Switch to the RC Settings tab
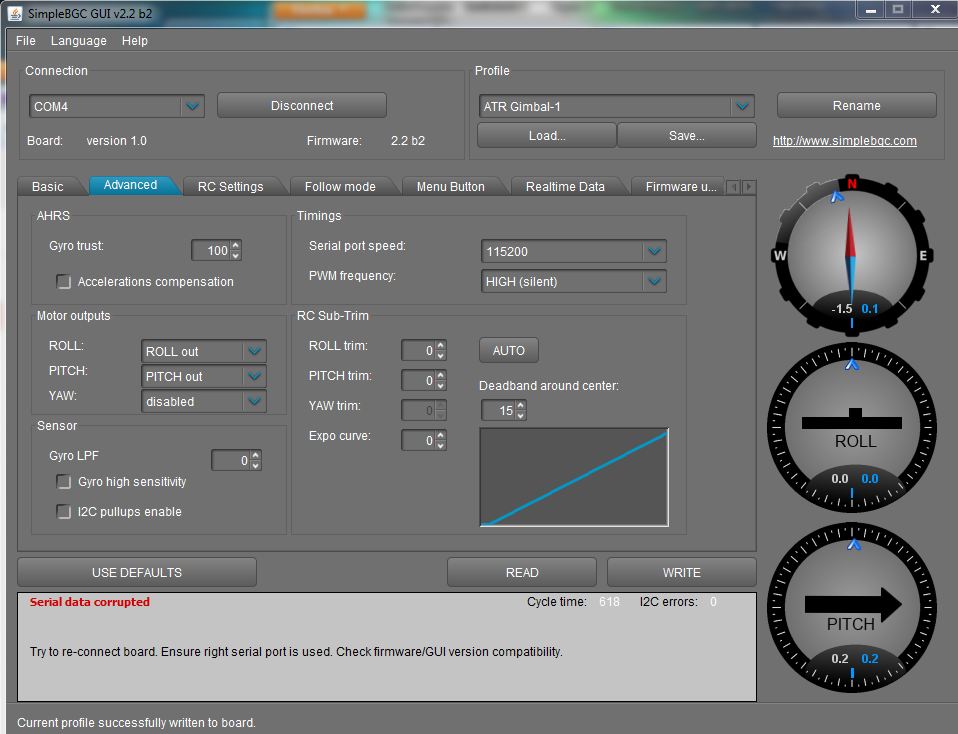The width and height of the screenshot is (958, 734). tap(230, 187)
